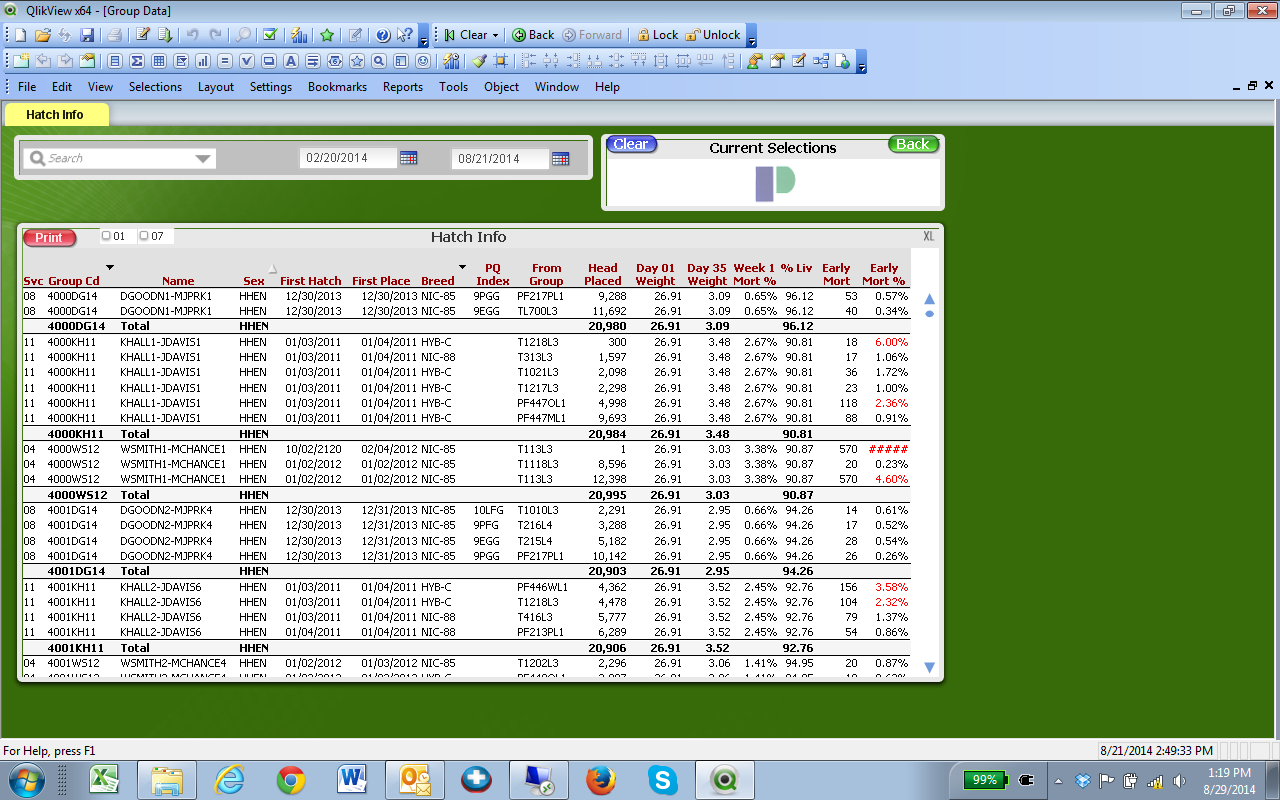Export table with the XL button
The width and height of the screenshot is (1280, 800).
pos(929,237)
